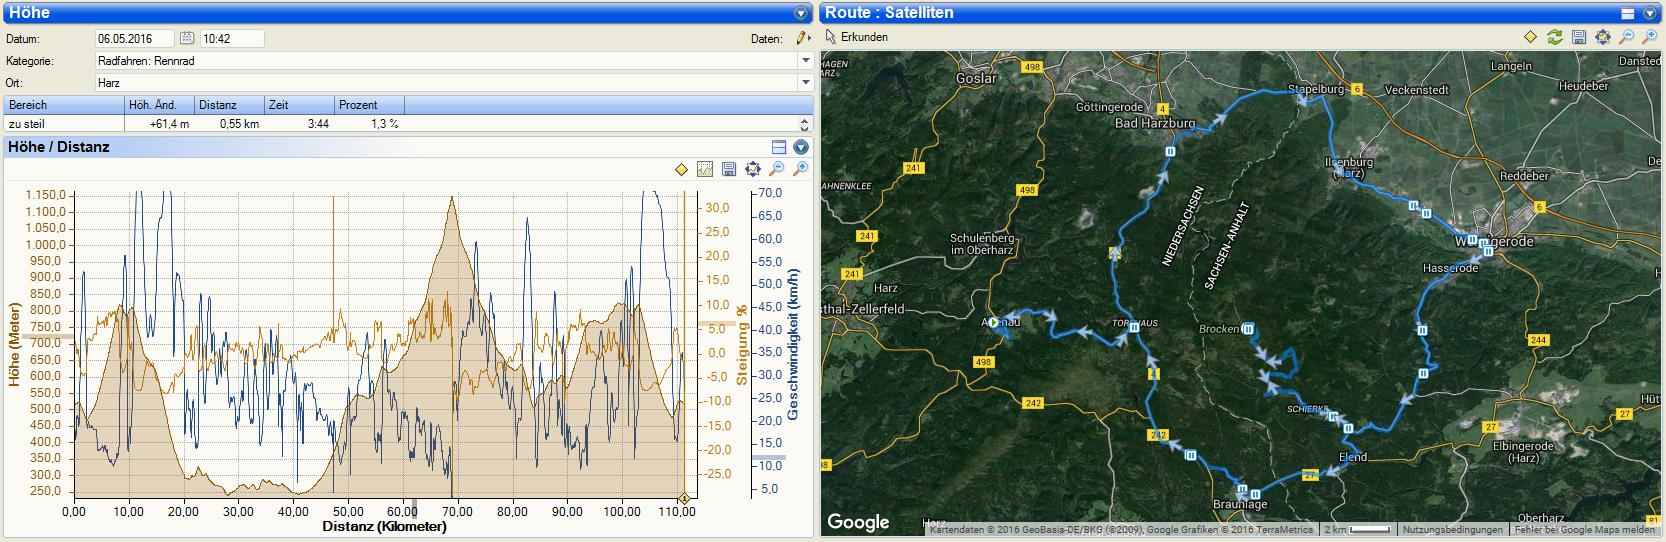Open the Höhe panel dropdown menu
This screenshot has height=542, width=1666.
tap(800, 13)
